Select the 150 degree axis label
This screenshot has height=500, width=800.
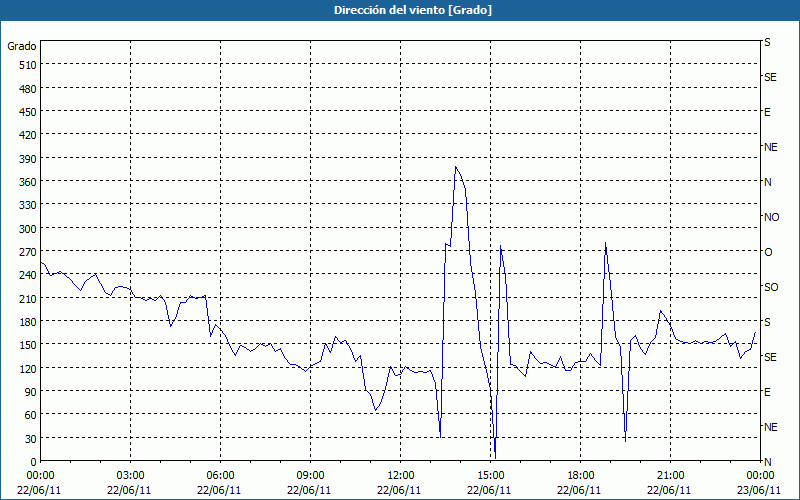tap(29, 345)
